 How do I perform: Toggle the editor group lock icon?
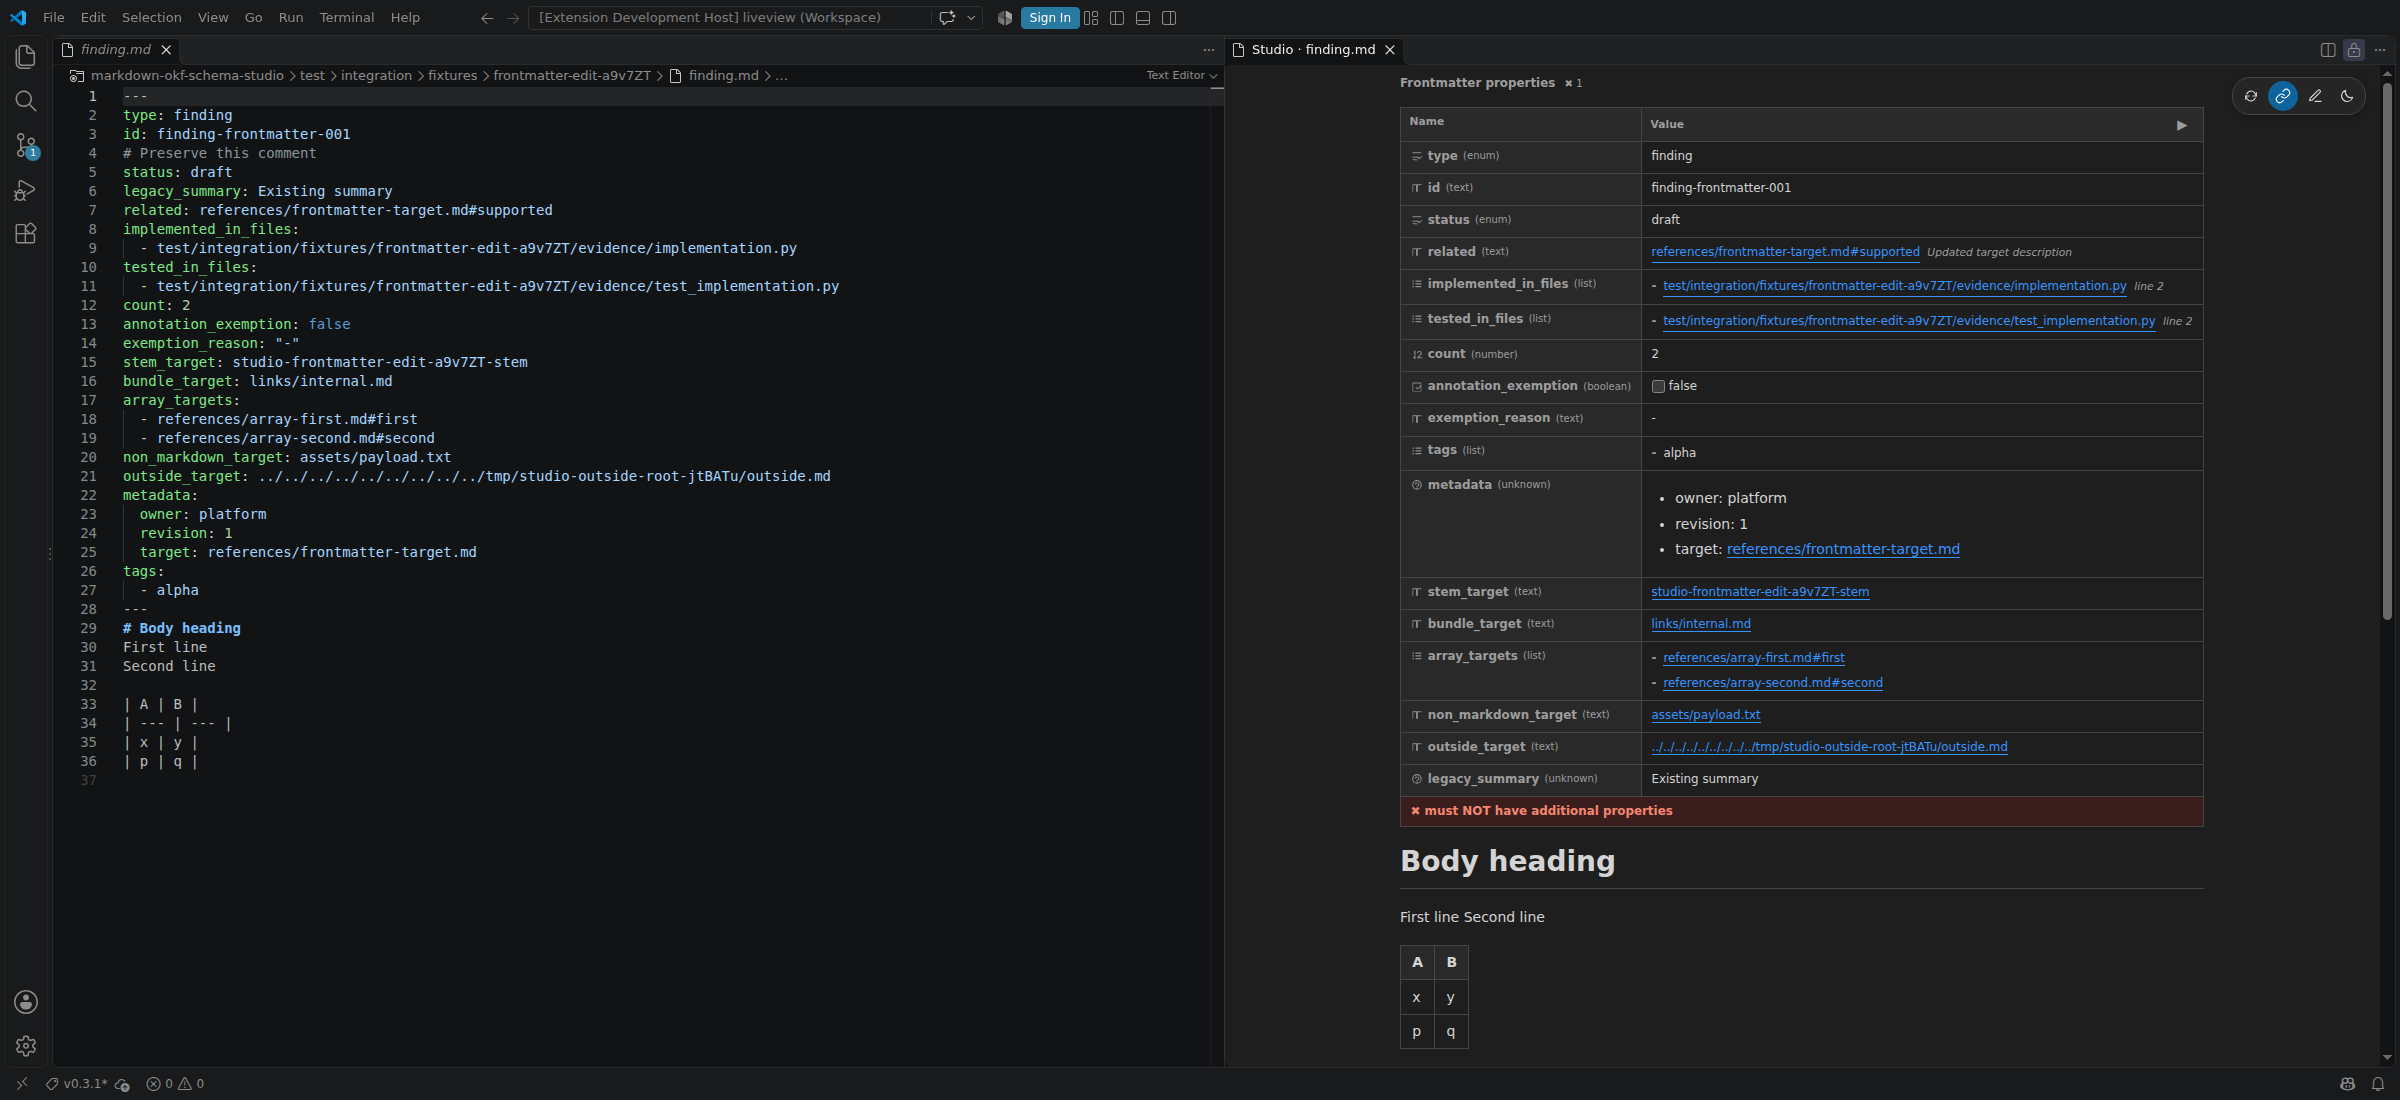[2354, 49]
